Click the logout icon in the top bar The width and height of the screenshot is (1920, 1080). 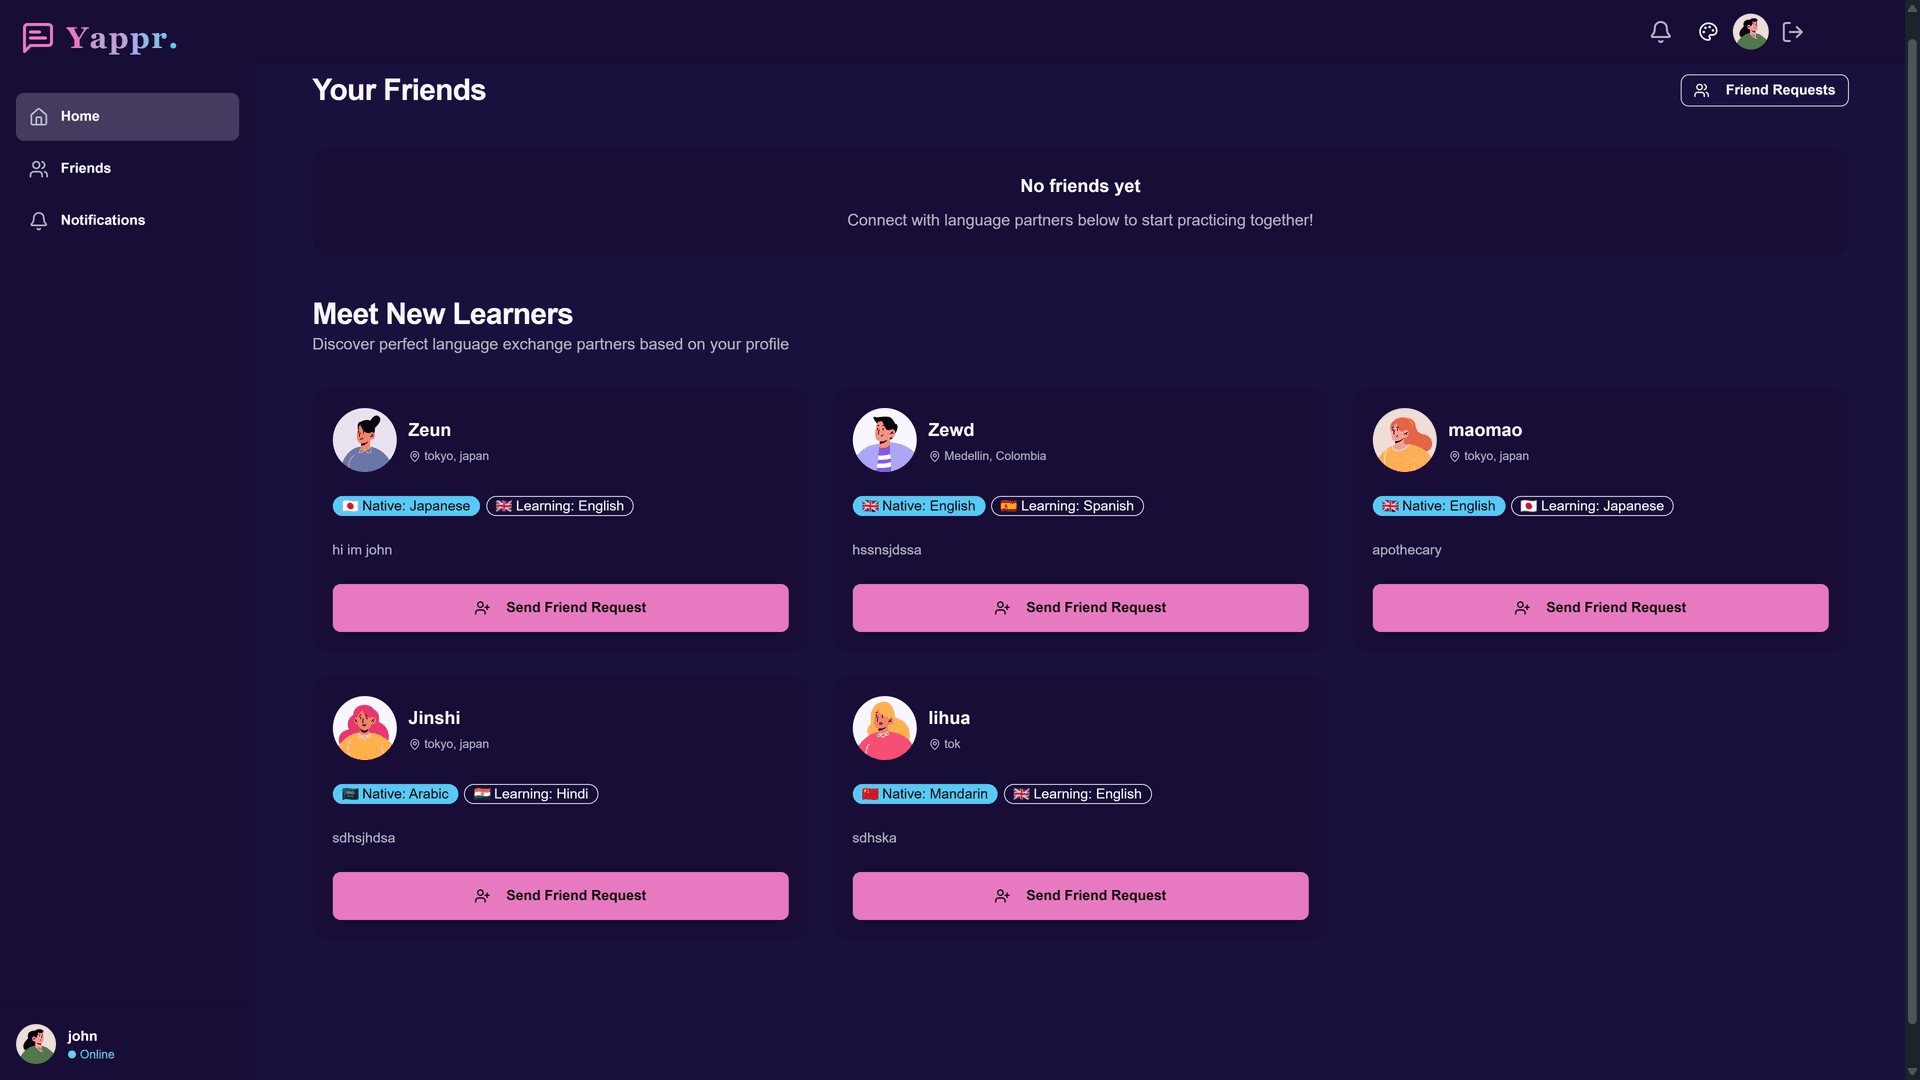pyautogui.click(x=1793, y=31)
